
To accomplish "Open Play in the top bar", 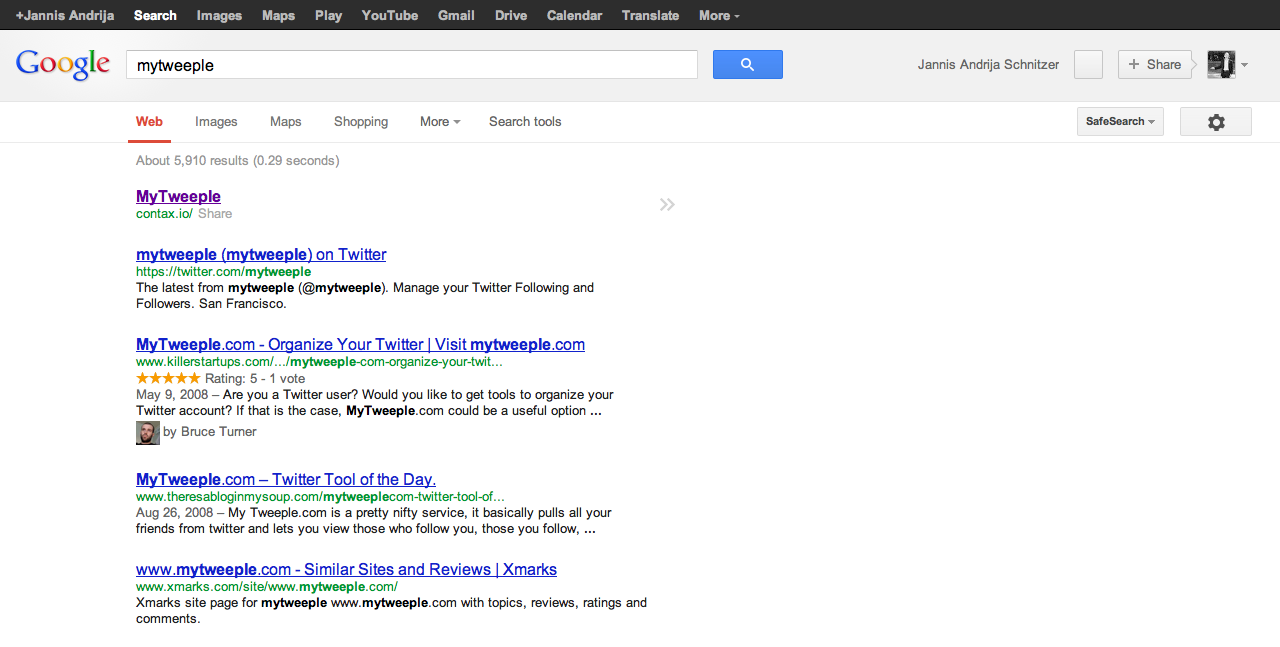I will (x=328, y=15).
